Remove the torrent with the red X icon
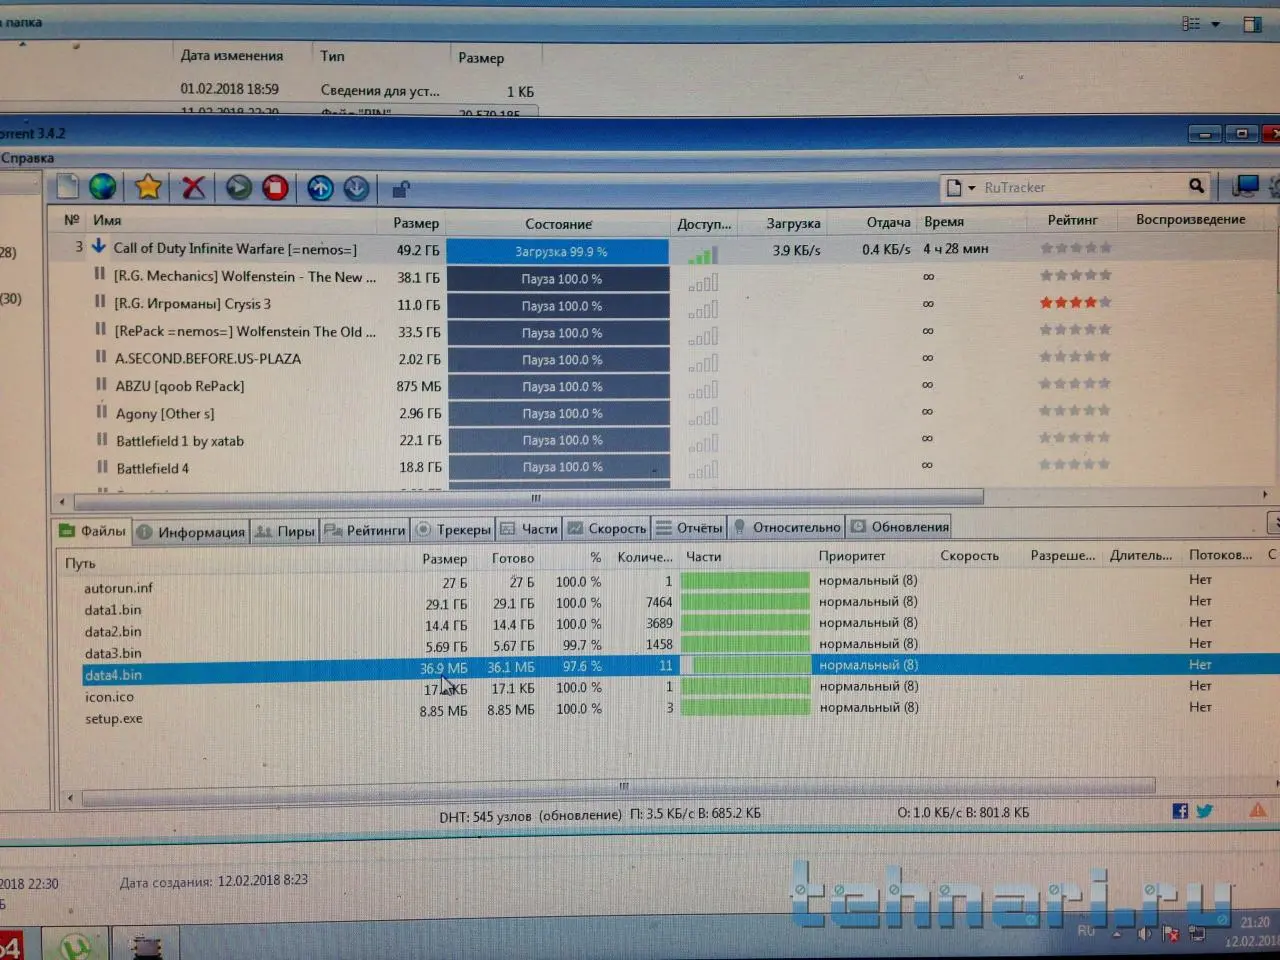 193,187
